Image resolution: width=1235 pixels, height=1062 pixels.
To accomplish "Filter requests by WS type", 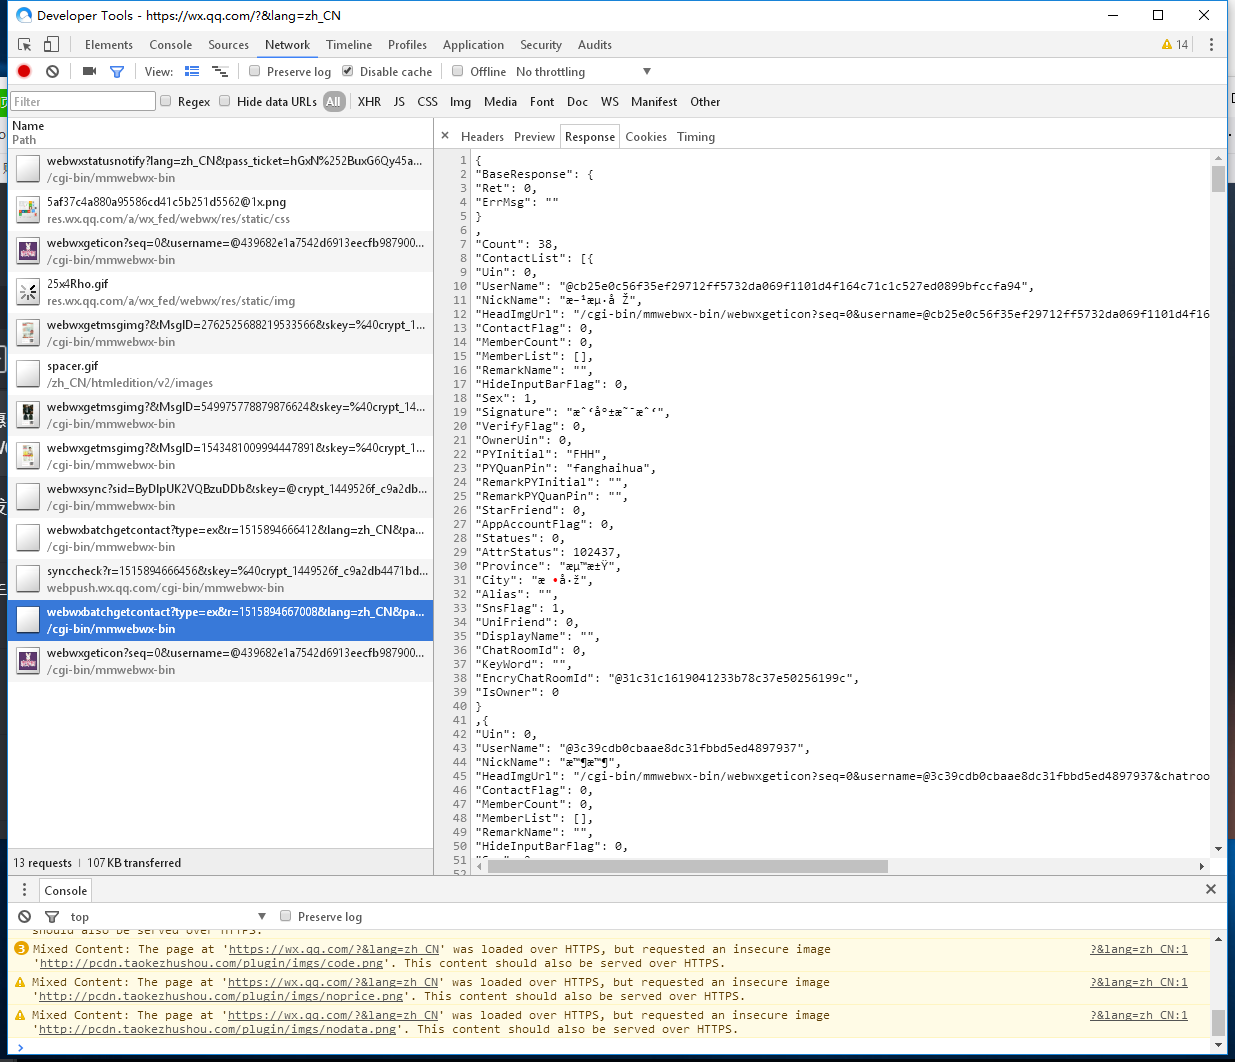I will tap(610, 102).
